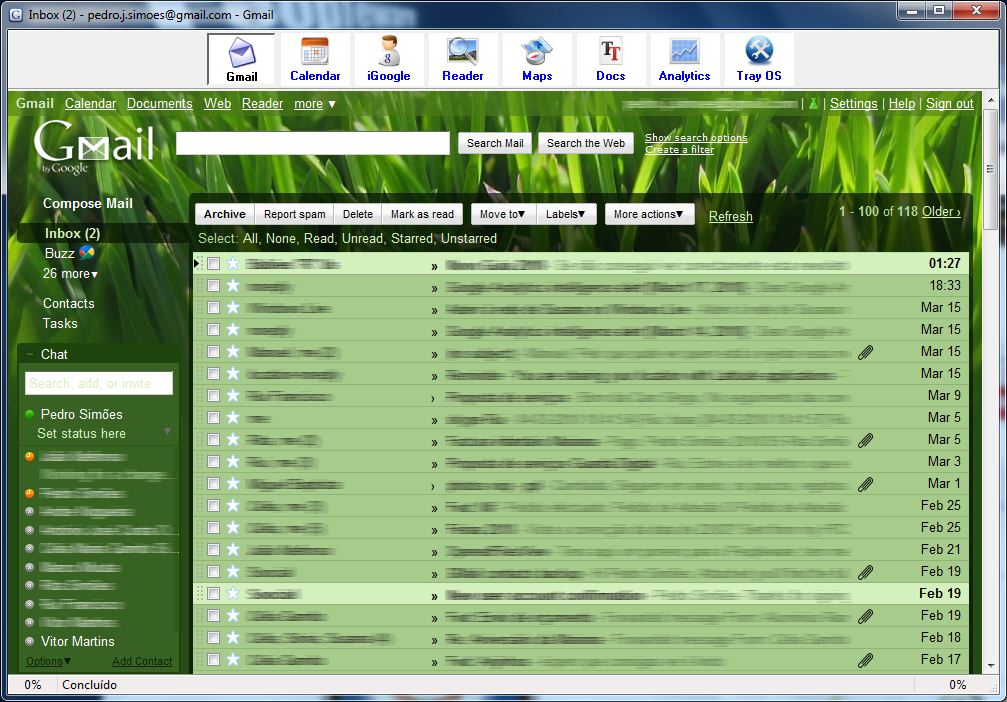Image resolution: width=1007 pixels, height=702 pixels.
Task: Click the status icon beside Vitor Martins
Action: [x=29, y=641]
